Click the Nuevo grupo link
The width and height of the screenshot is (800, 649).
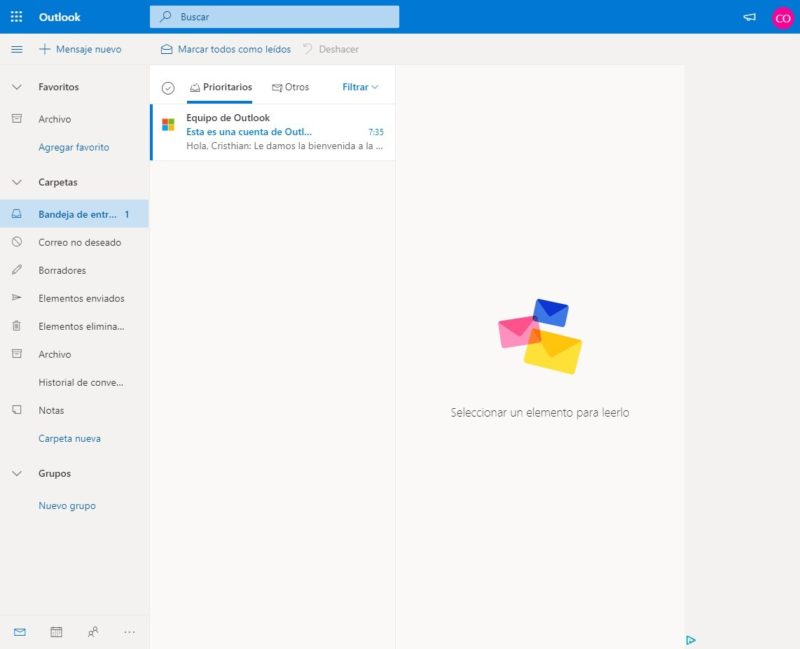(67, 506)
